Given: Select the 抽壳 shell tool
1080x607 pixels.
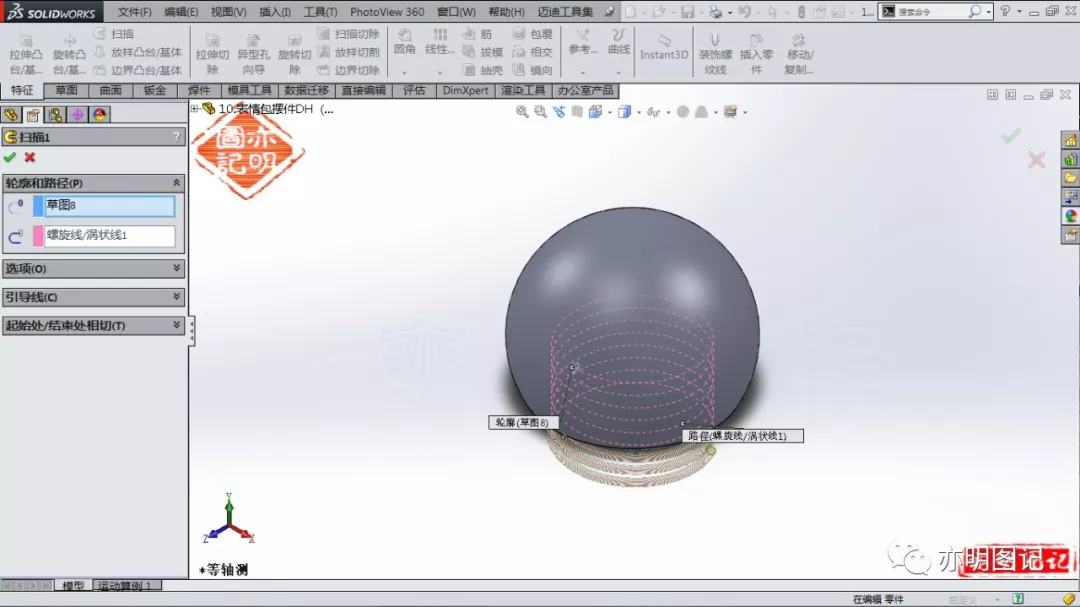Looking at the screenshot, I should pos(482,70).
